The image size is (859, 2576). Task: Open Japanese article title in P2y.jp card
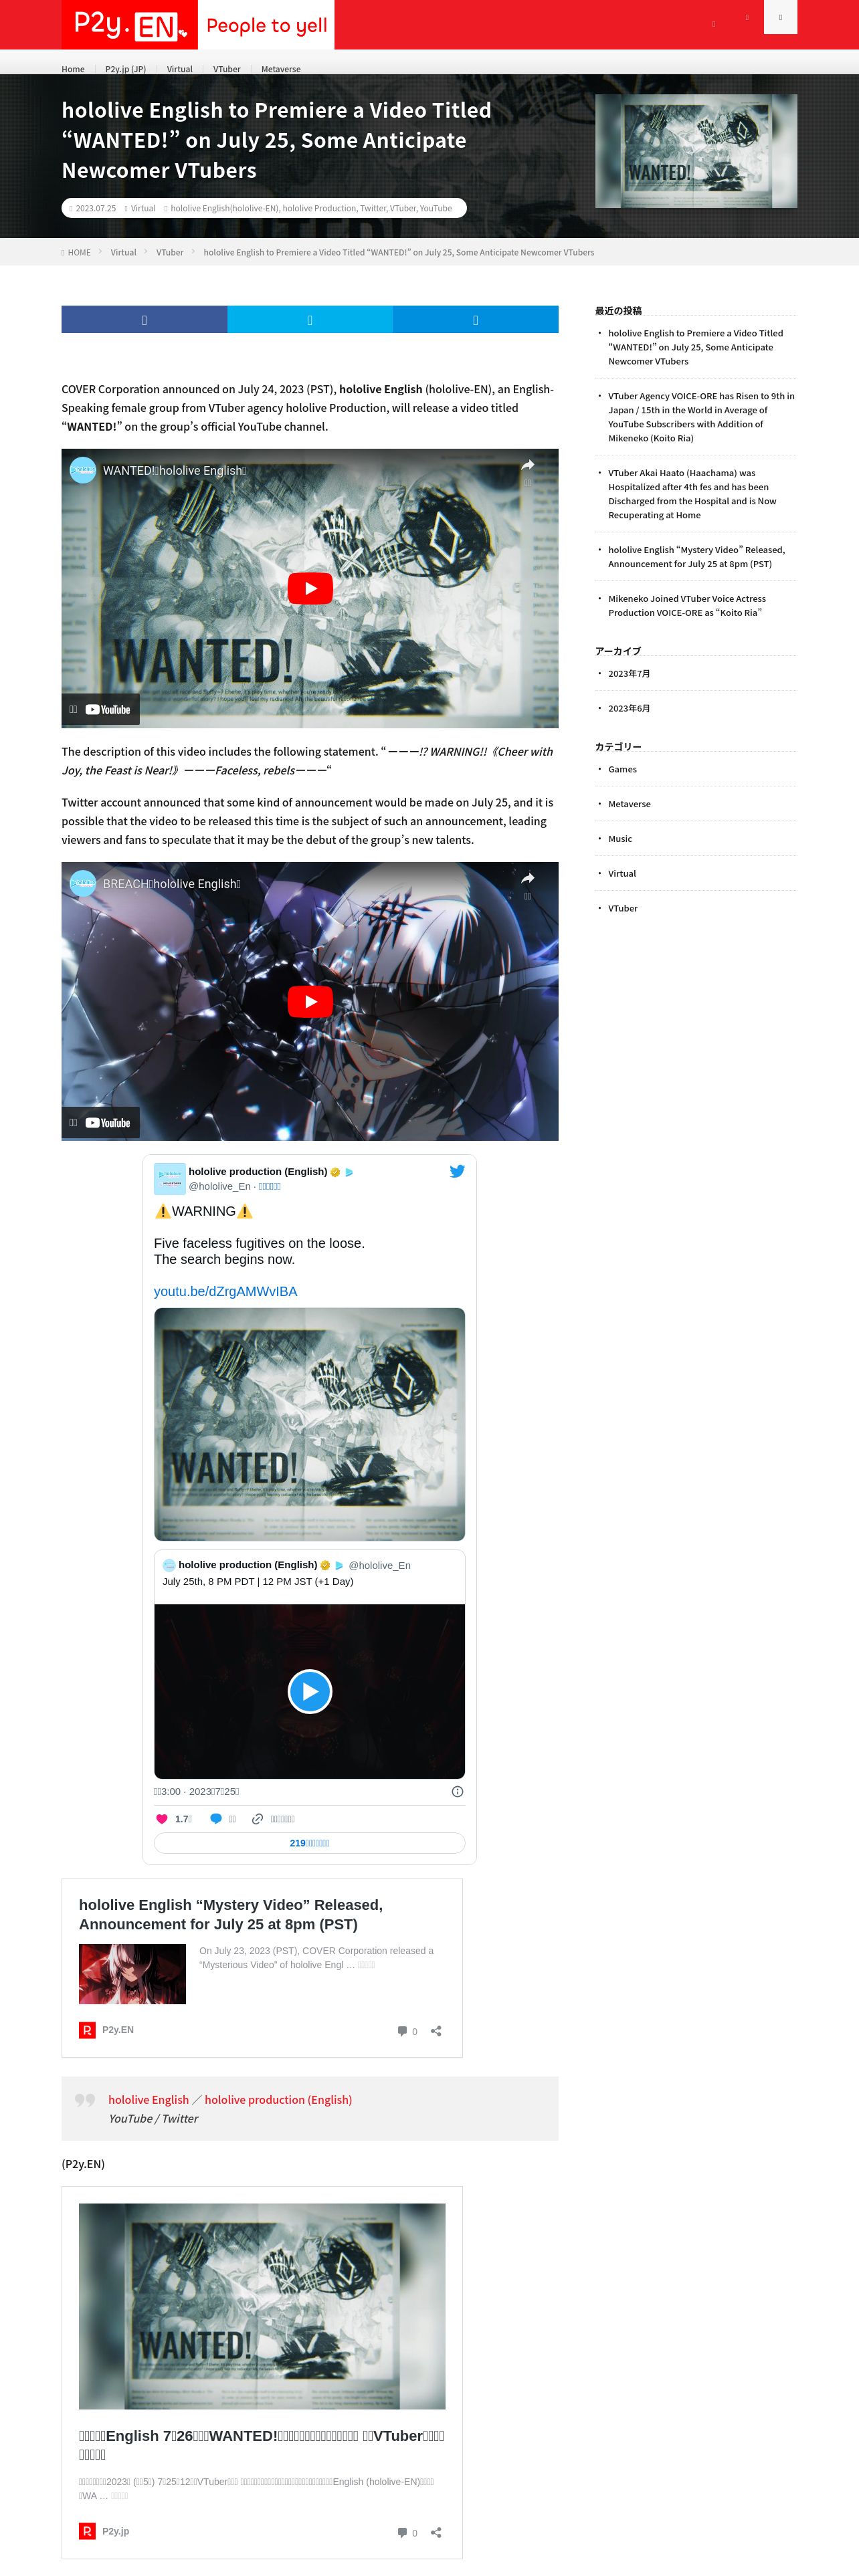262,2445
